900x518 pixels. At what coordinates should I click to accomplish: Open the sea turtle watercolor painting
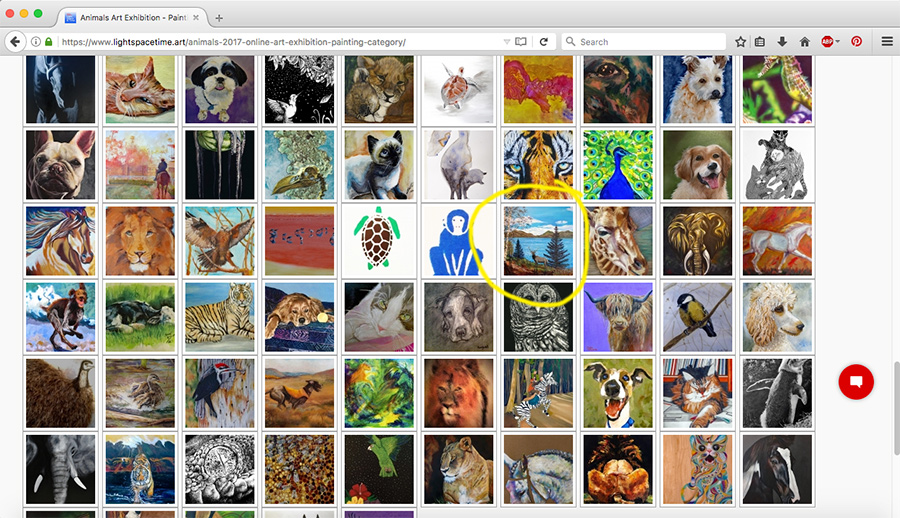point(458,89)
